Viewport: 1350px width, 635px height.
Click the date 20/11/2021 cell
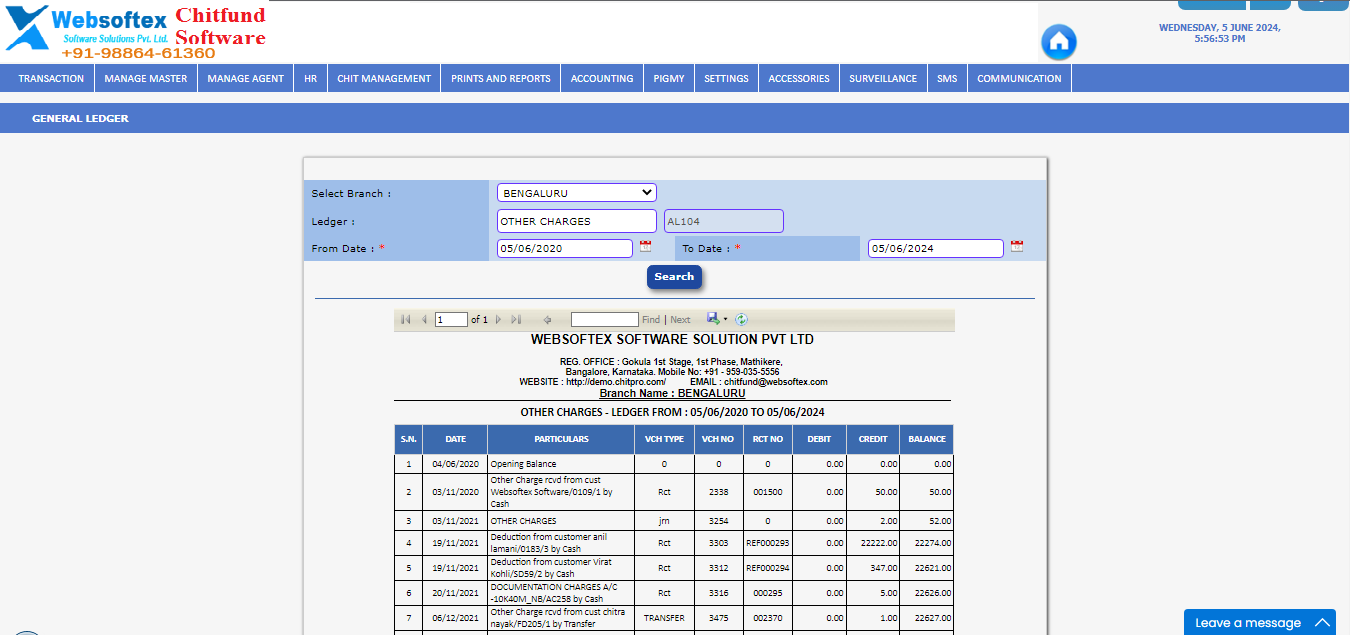(455, 593)
